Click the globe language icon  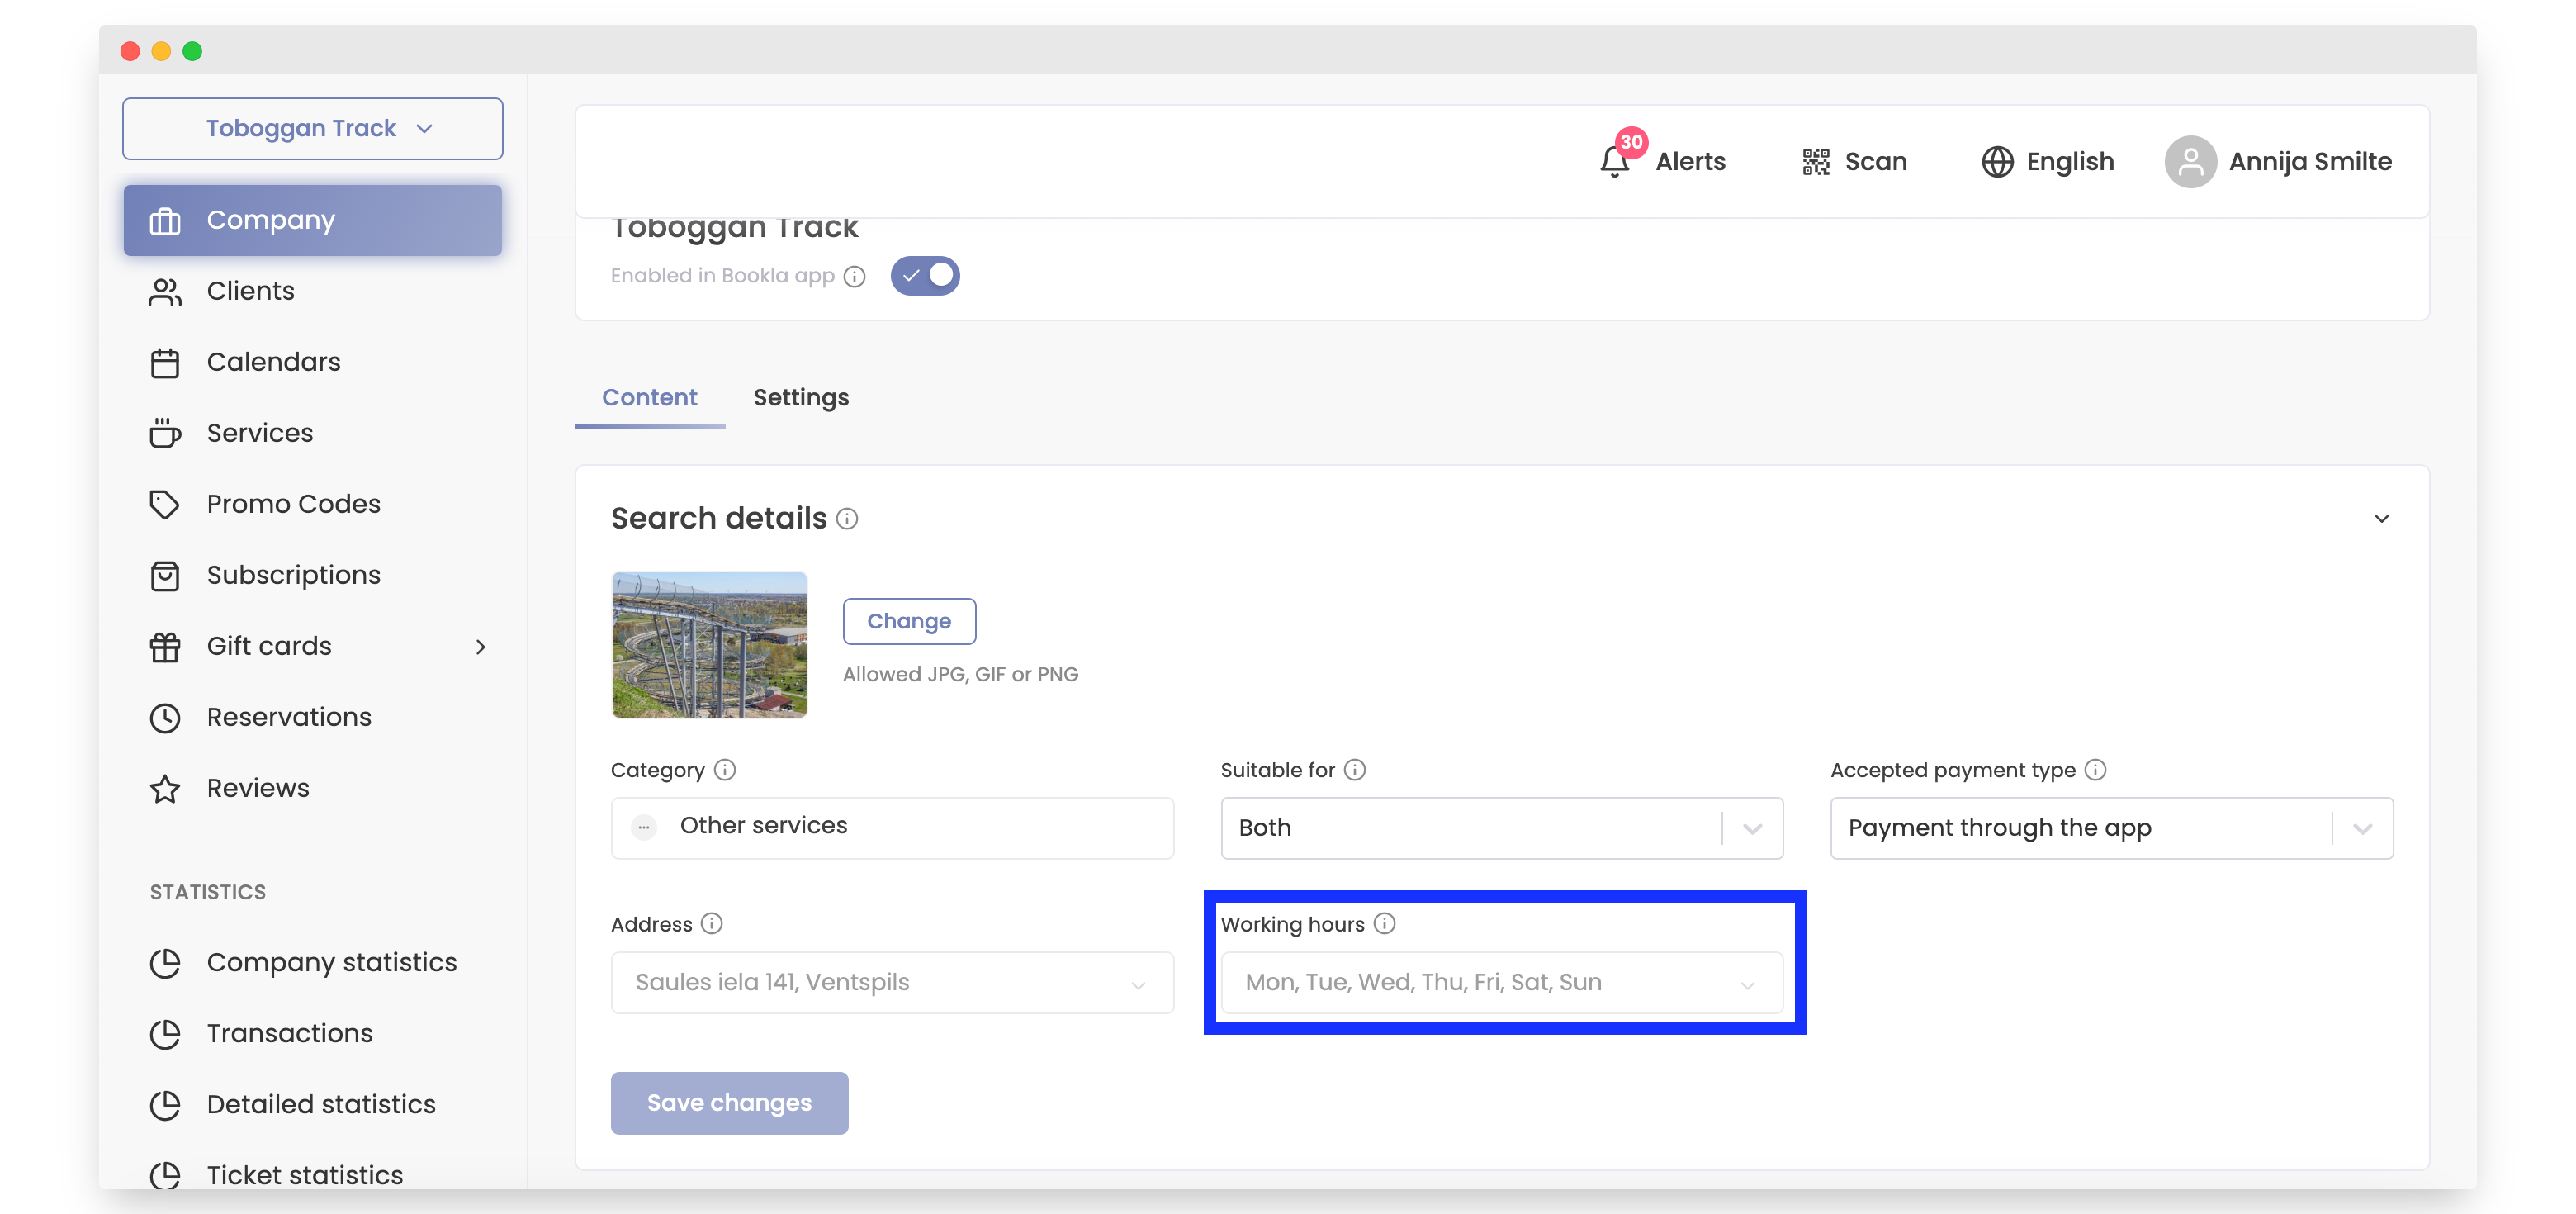pyautogui.click(x=1997, y=161)
